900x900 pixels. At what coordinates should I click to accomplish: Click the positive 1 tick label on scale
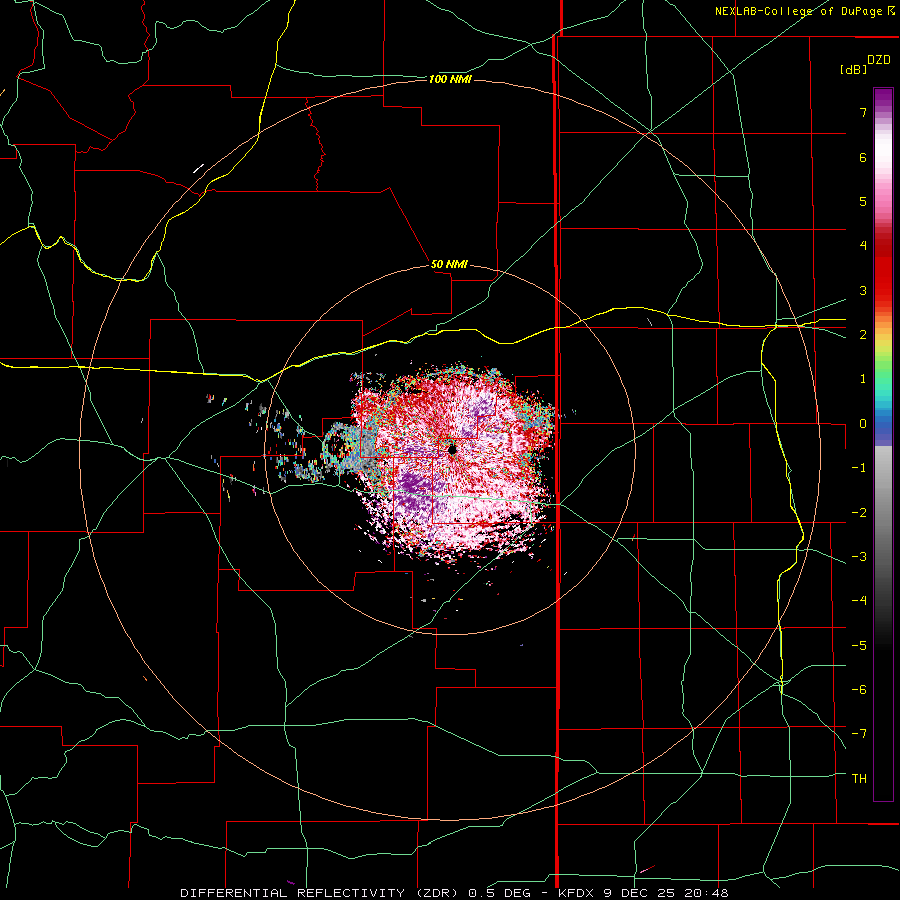(x=863, y=379)
